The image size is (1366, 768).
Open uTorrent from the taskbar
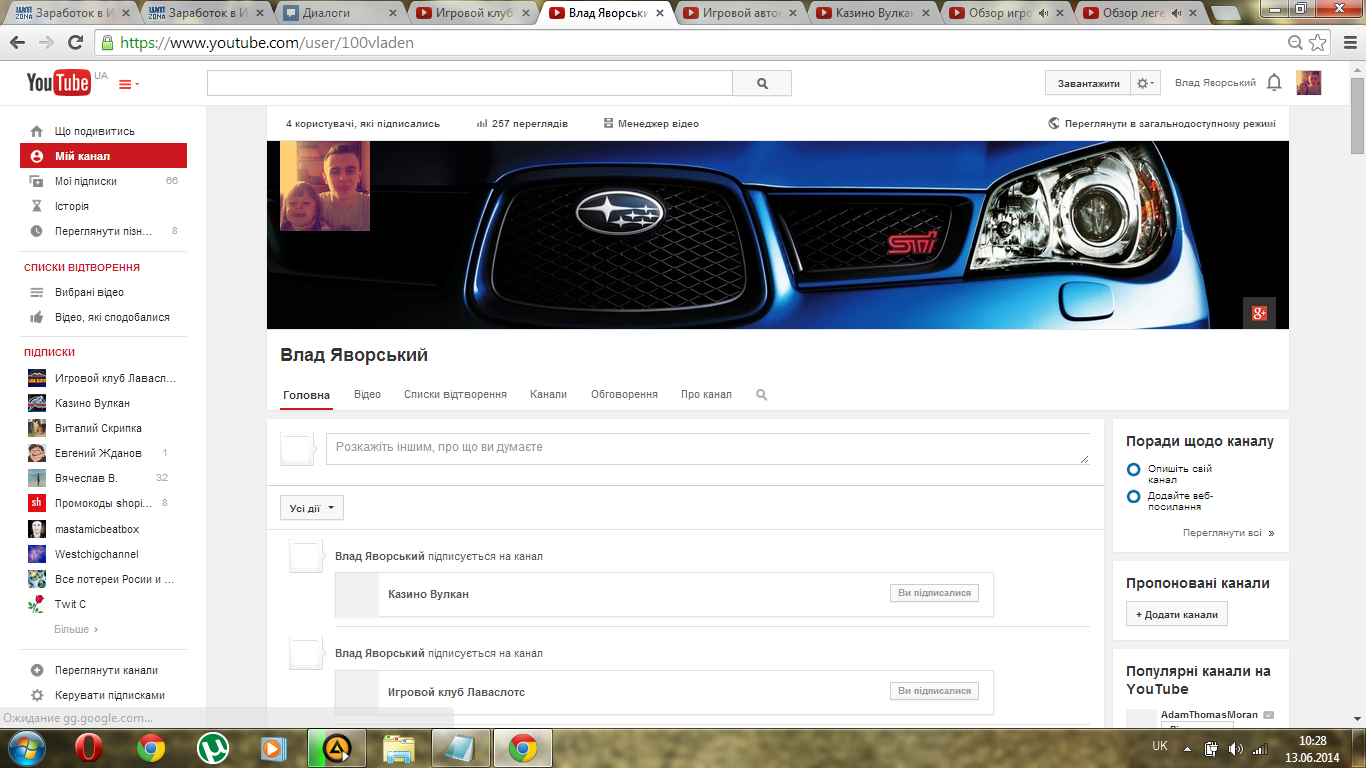pos(211,748)
